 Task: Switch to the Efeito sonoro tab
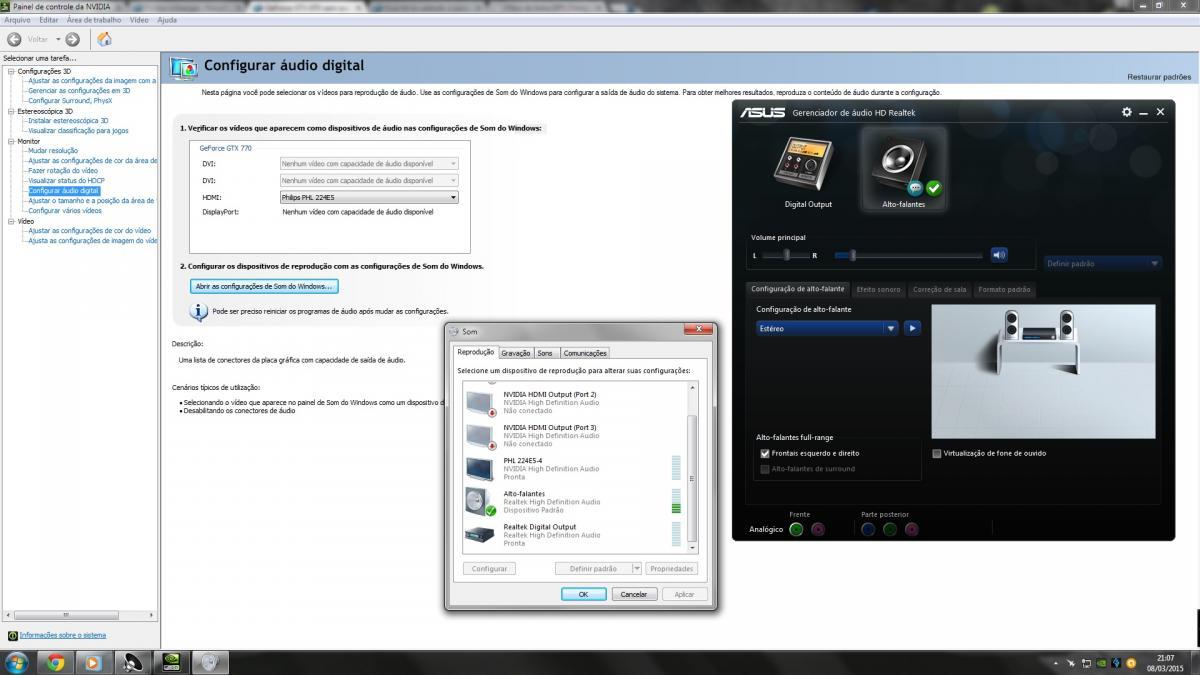click(x=879, y=289)
